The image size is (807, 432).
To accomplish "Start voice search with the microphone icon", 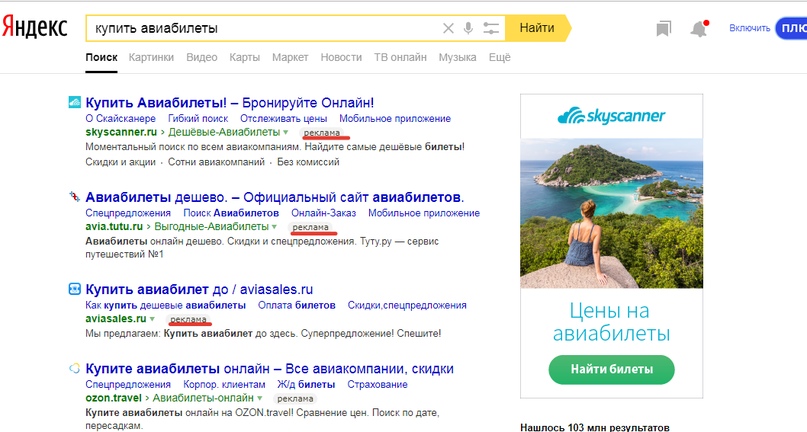I will (468, 28).
